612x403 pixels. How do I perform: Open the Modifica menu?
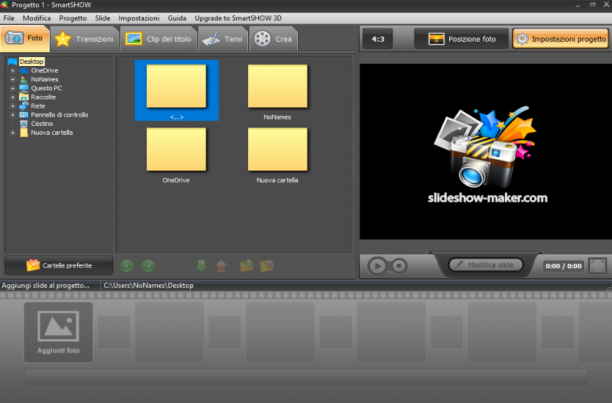pyautogui.click(x=36, y=18)
